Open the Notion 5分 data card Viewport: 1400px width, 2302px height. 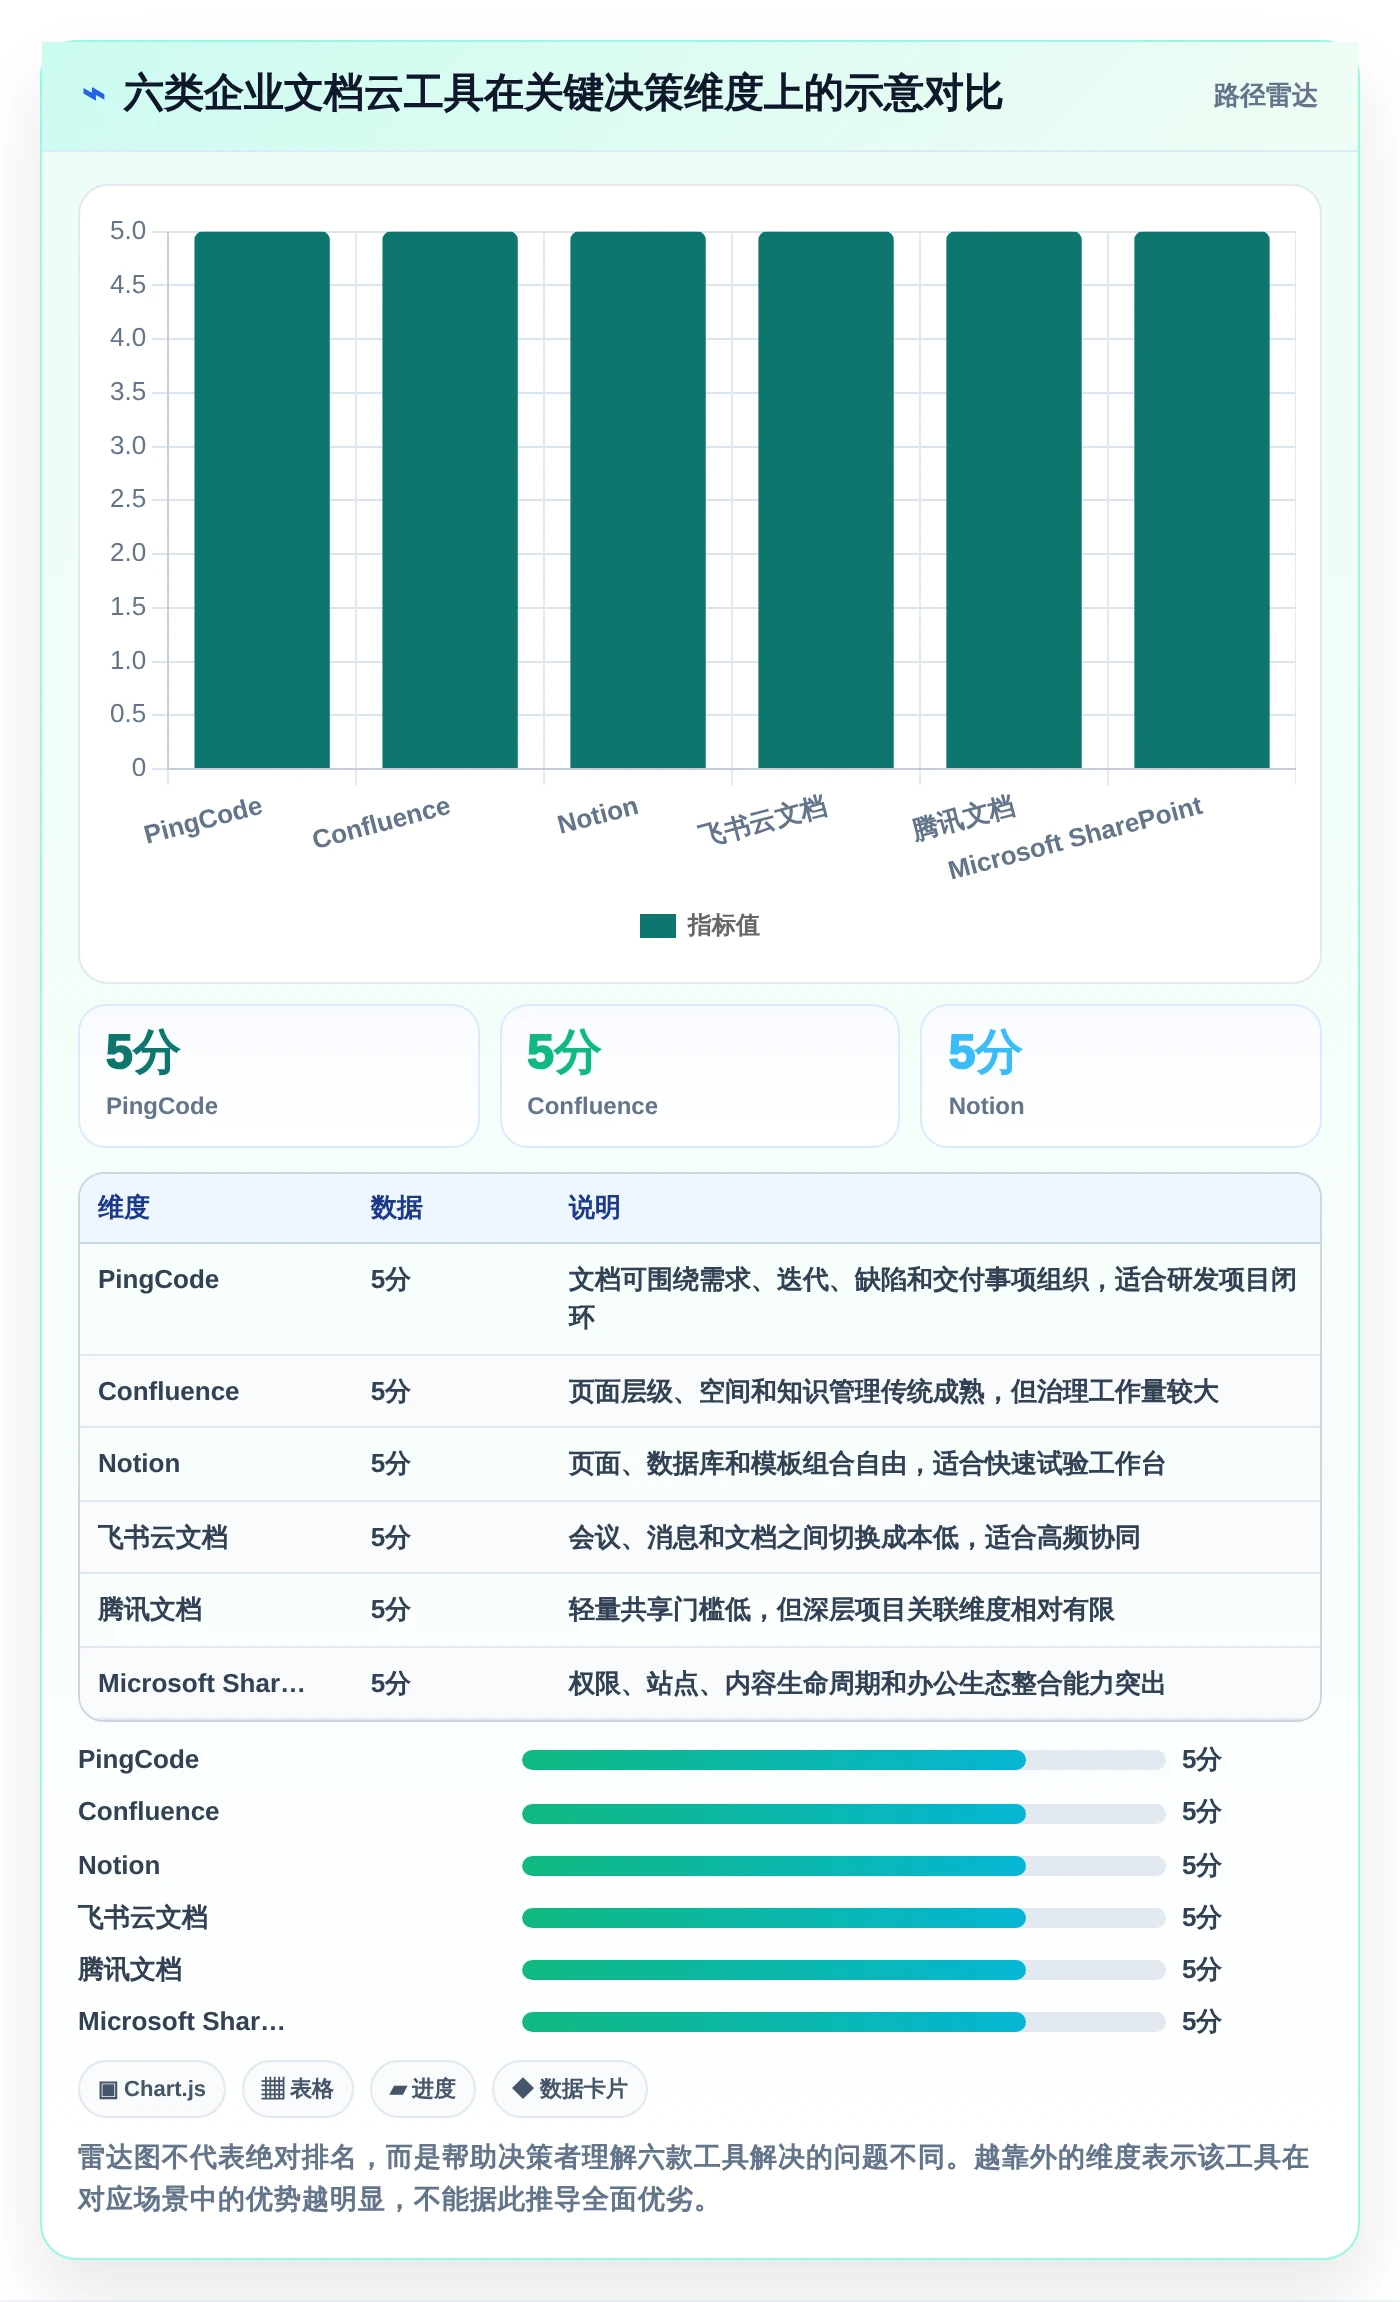pyautogui.click(x=1121, y=1076)
